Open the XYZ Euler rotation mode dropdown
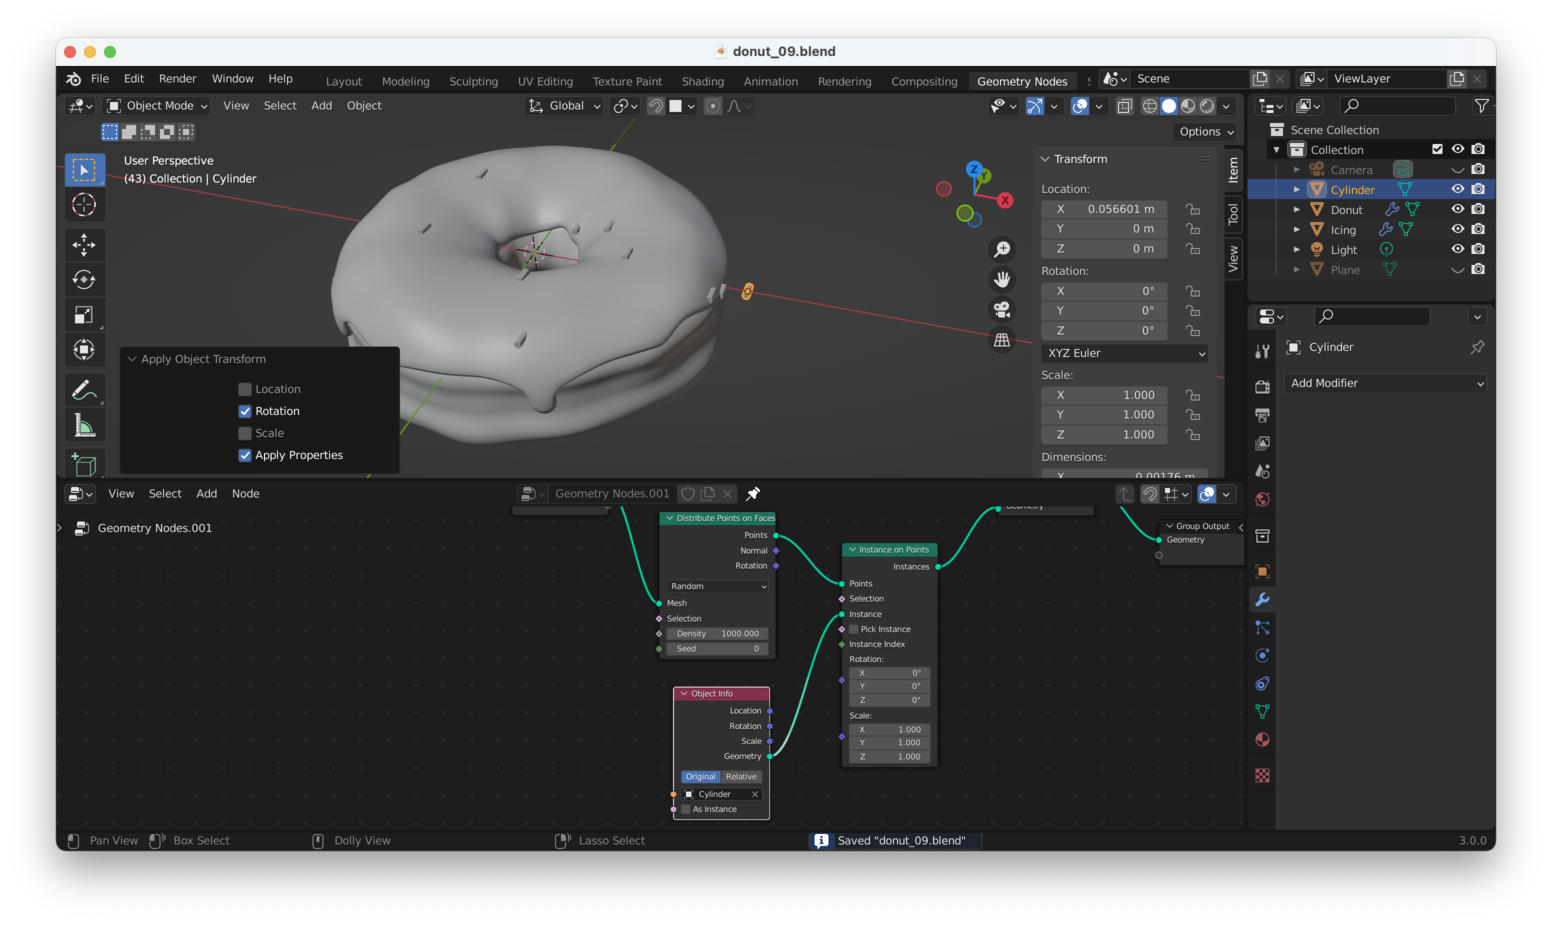Screen dimensions: 1552x925 [1125, 353]
